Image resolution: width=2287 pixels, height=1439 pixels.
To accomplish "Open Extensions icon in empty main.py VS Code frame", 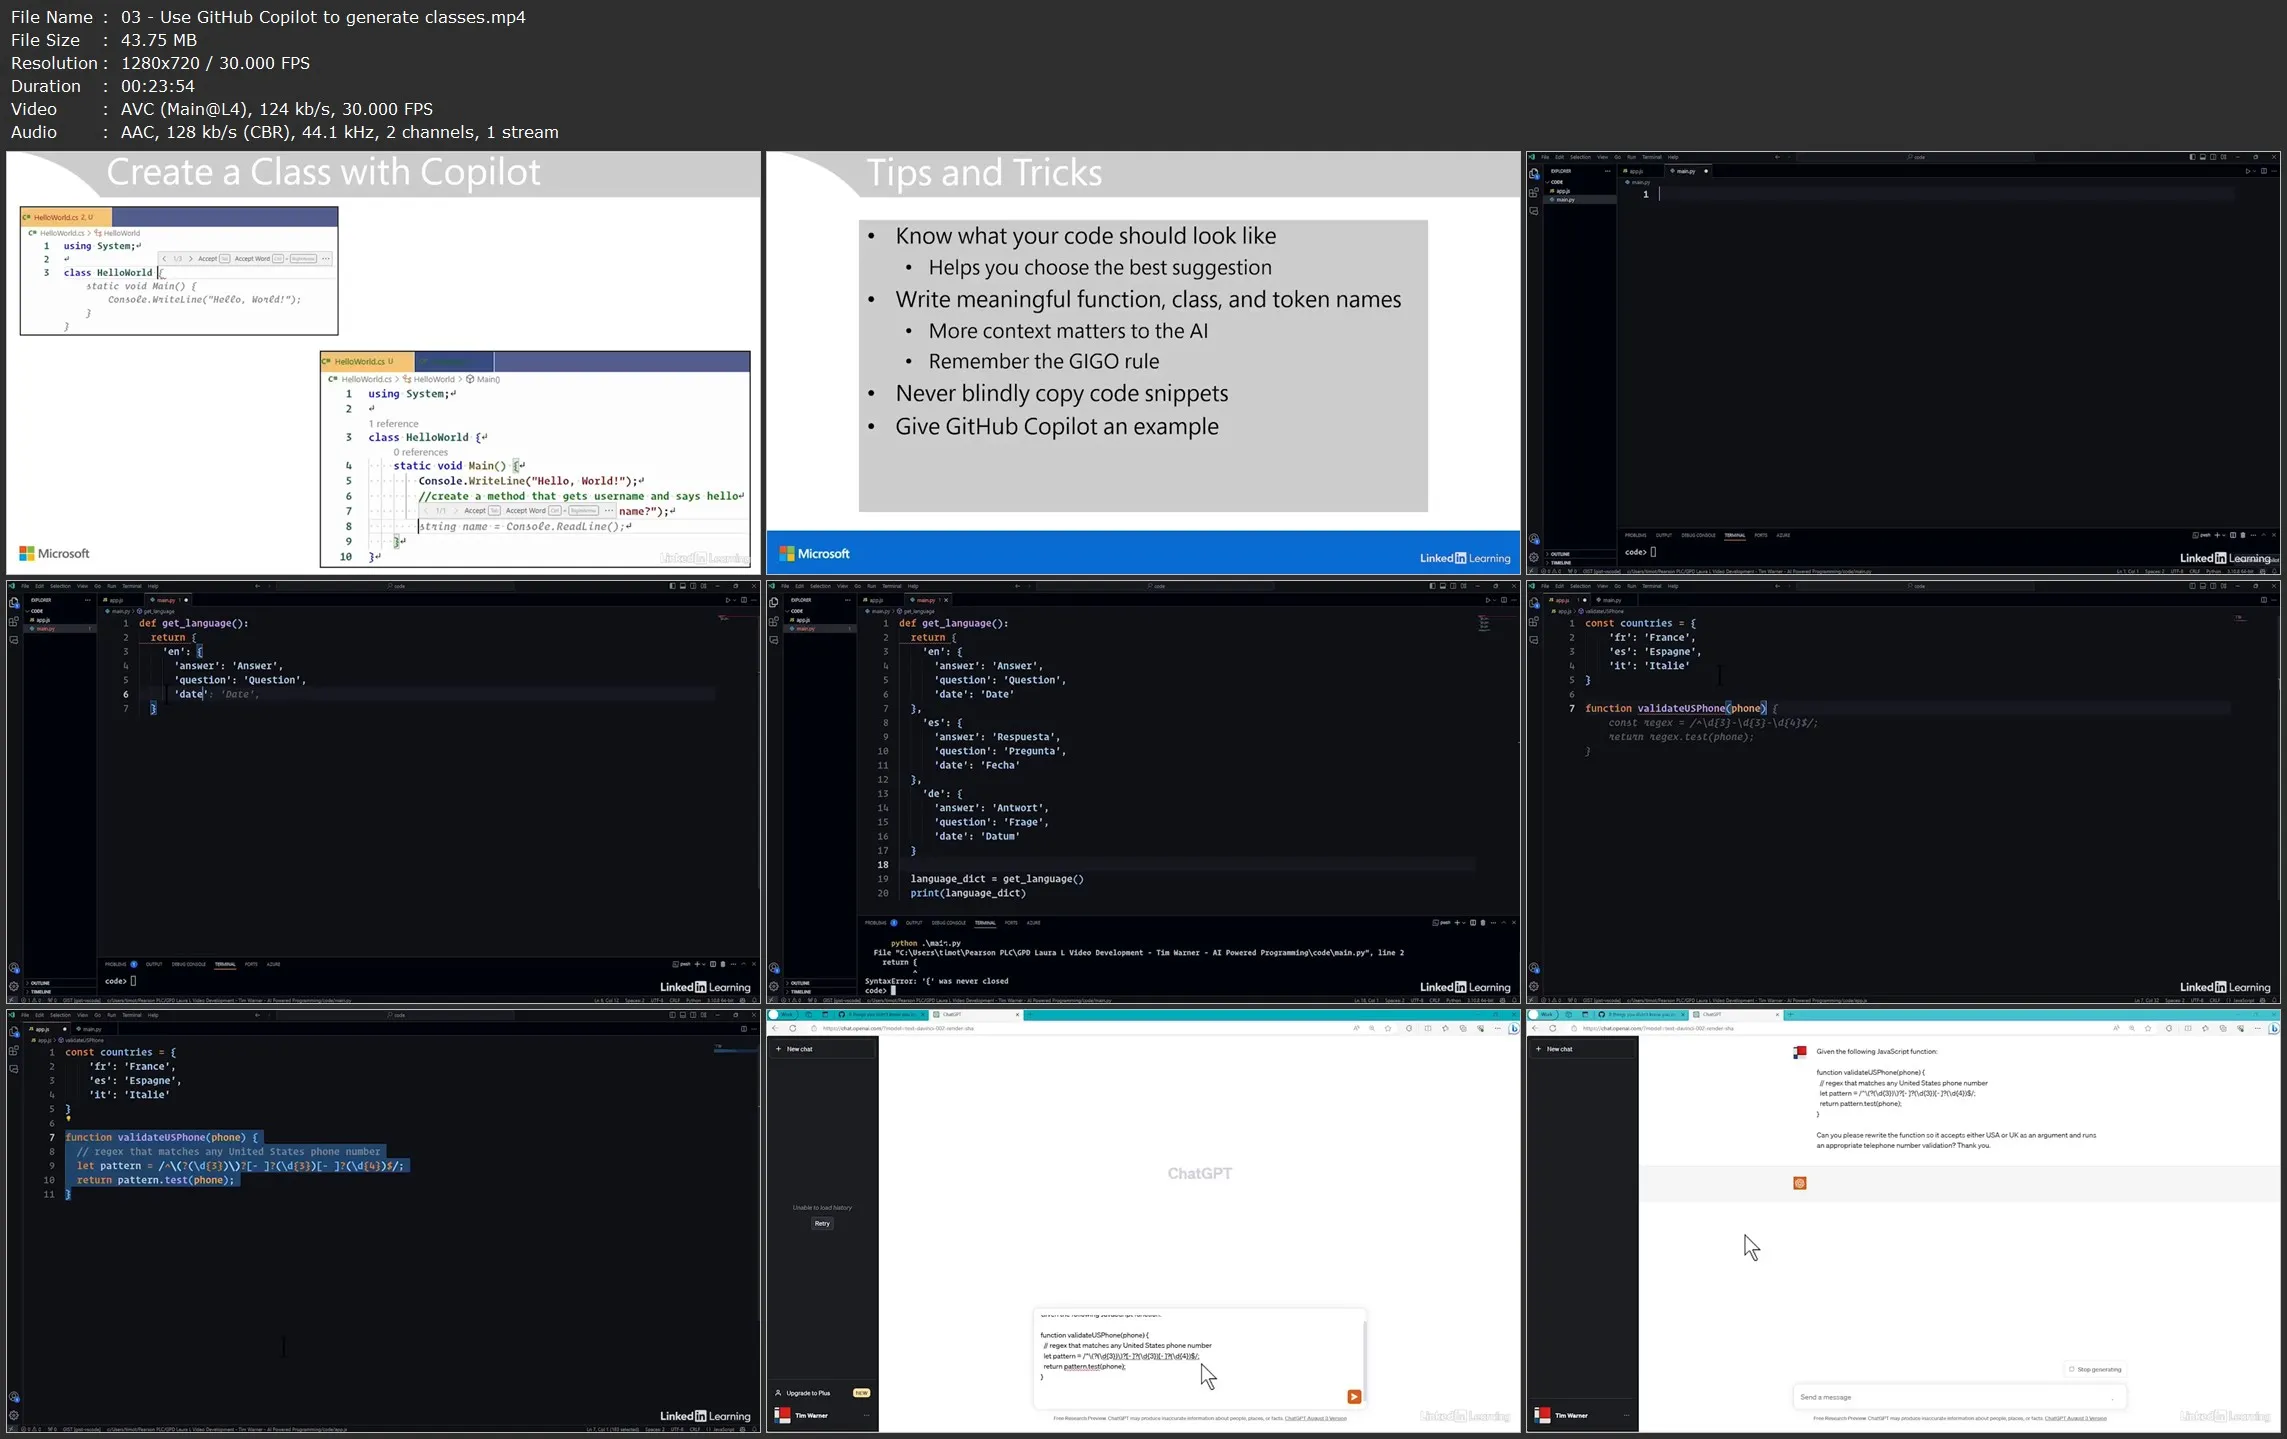I will (x=1534, y=192).
